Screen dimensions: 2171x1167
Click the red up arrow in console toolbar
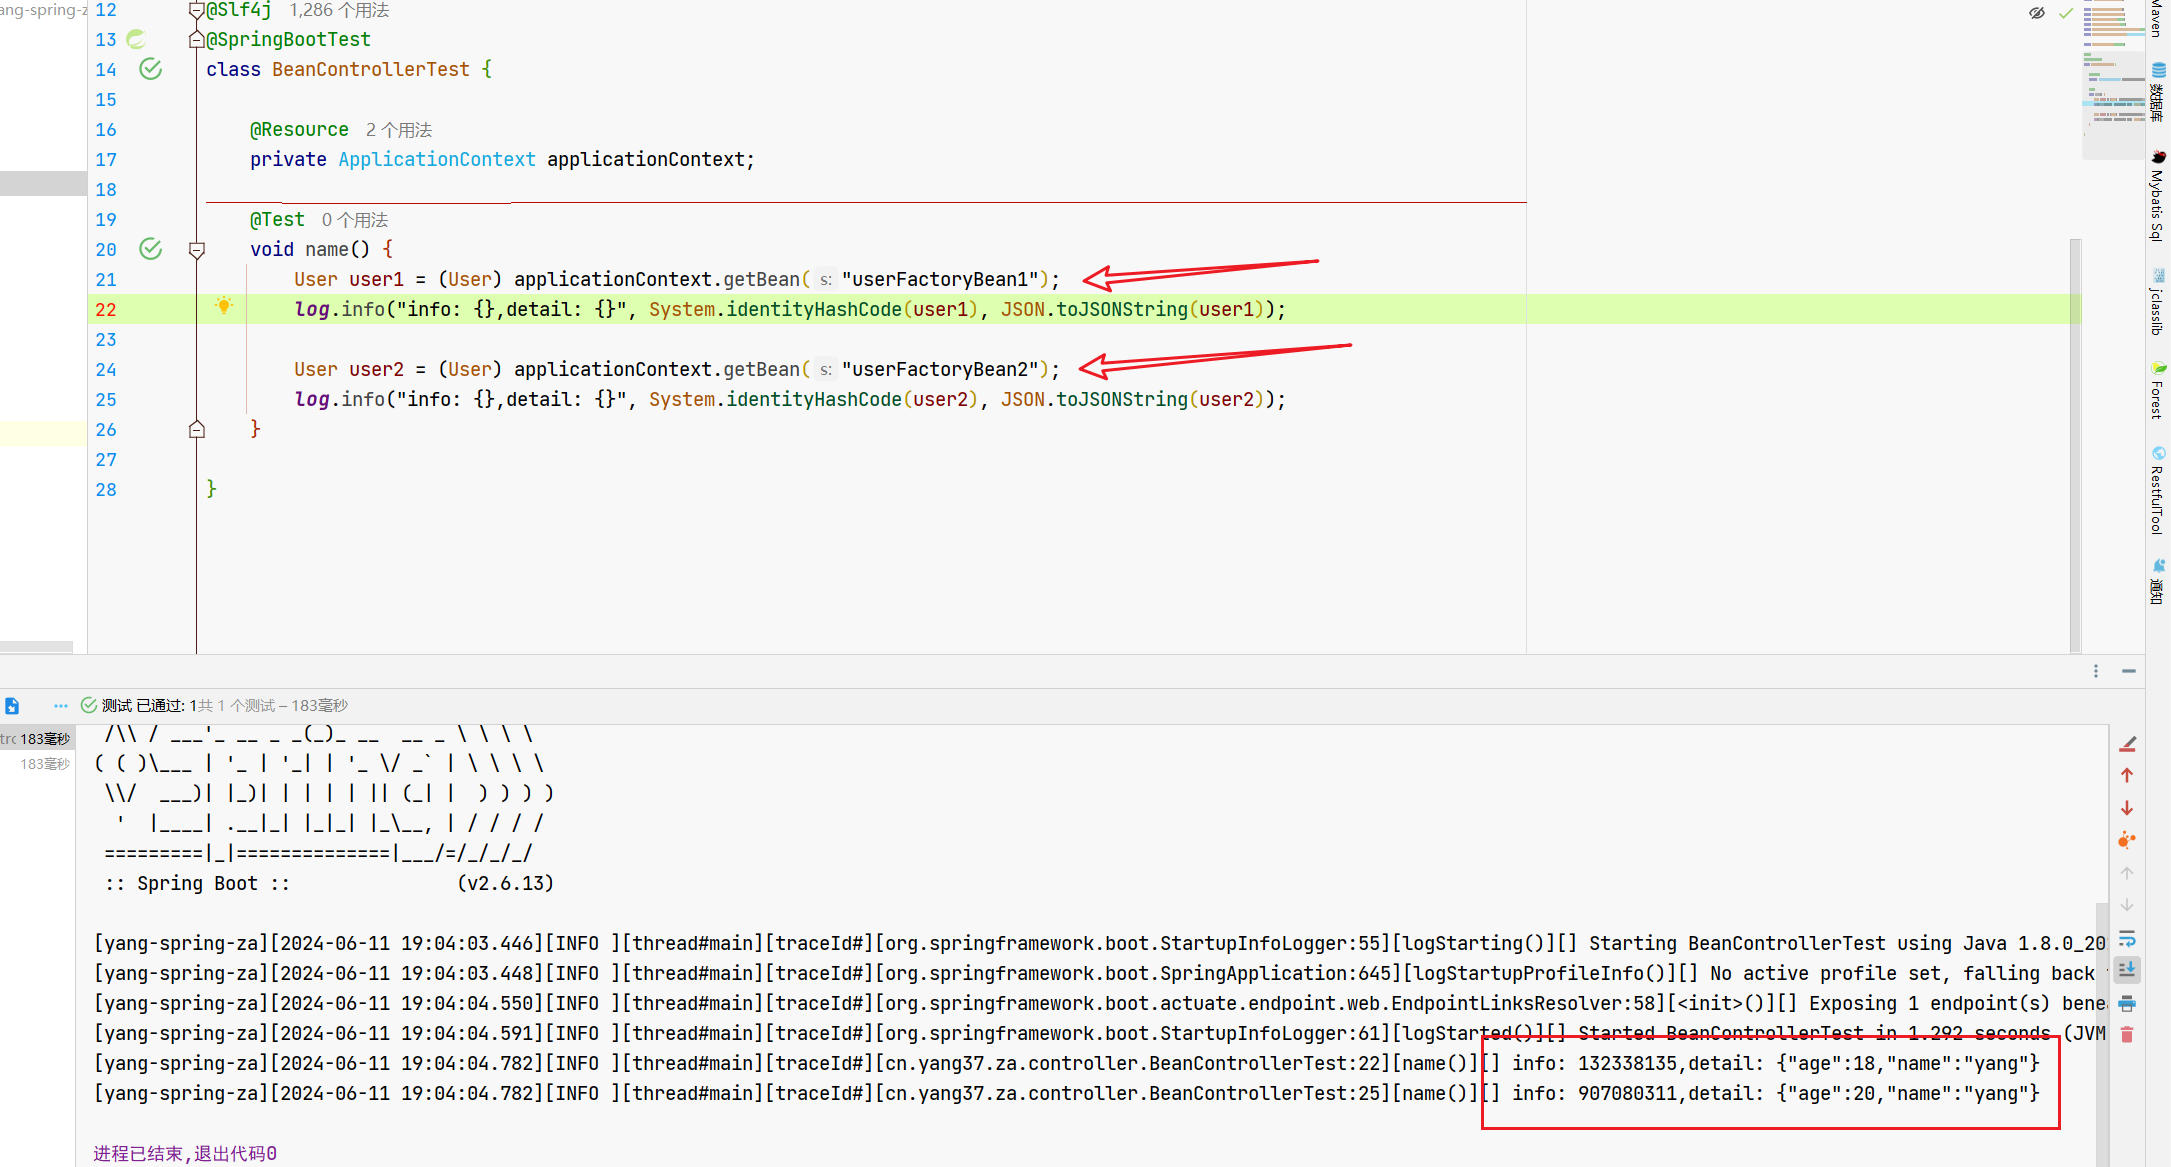point(2127,775)
